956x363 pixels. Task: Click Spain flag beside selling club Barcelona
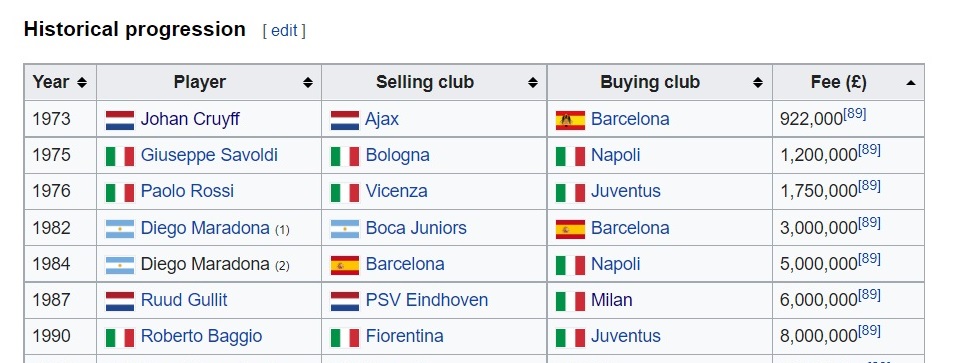[344, 265]
